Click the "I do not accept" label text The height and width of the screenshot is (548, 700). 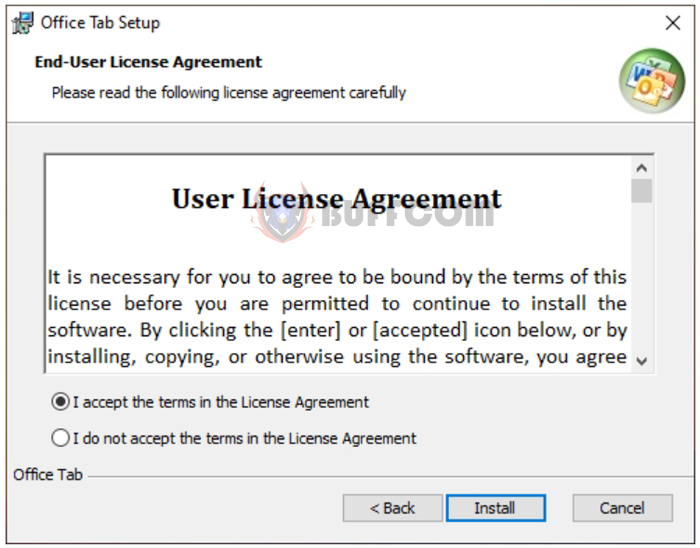[245, 438]
